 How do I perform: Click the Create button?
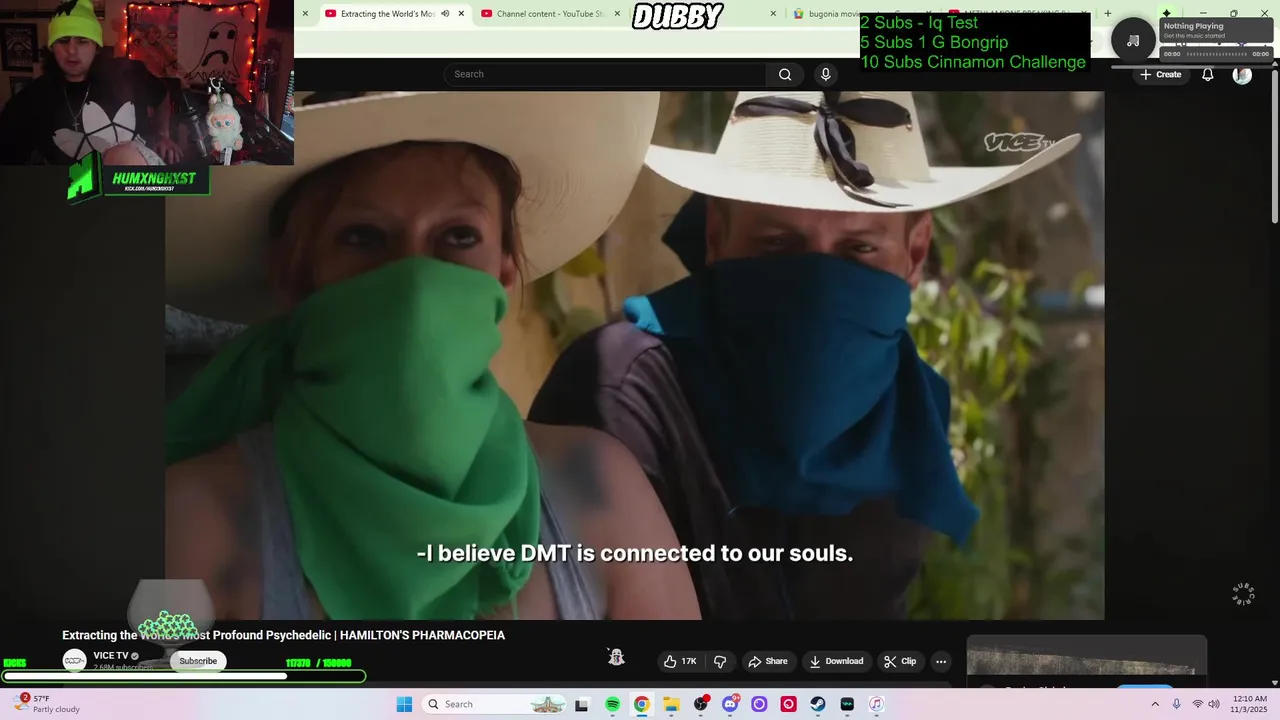(x=1160, y=75)
